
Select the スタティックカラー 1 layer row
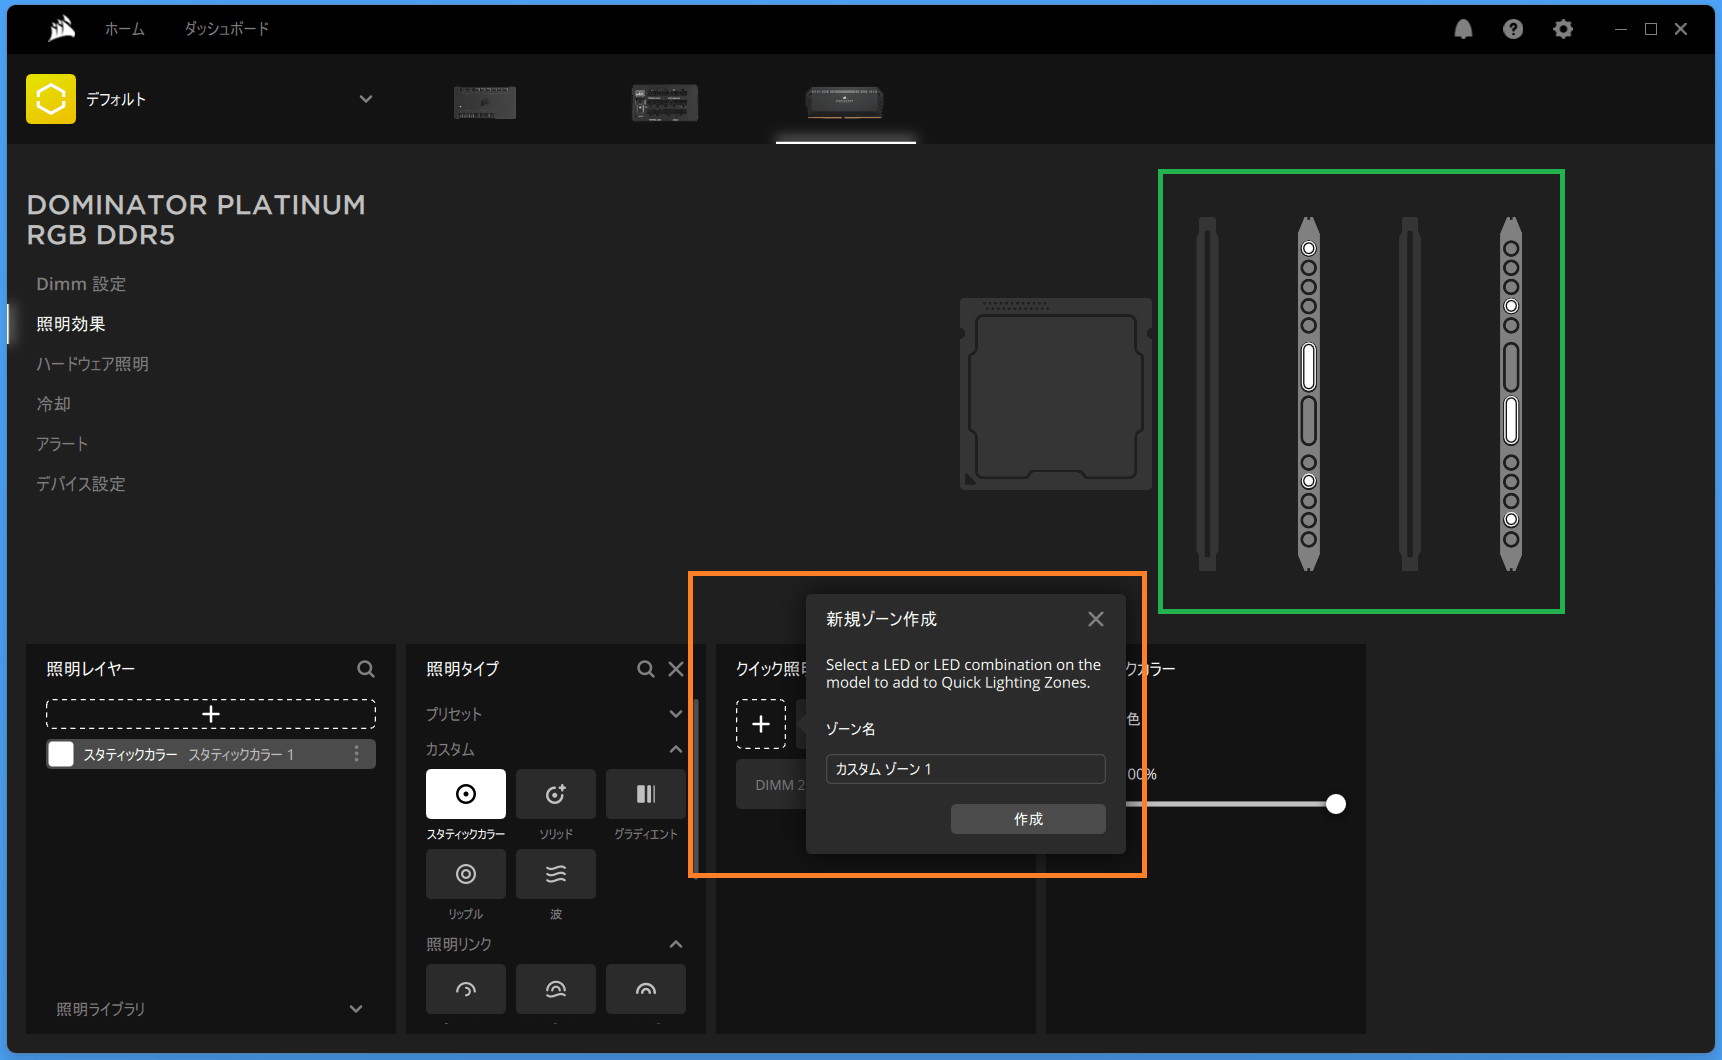pos(211,754)
